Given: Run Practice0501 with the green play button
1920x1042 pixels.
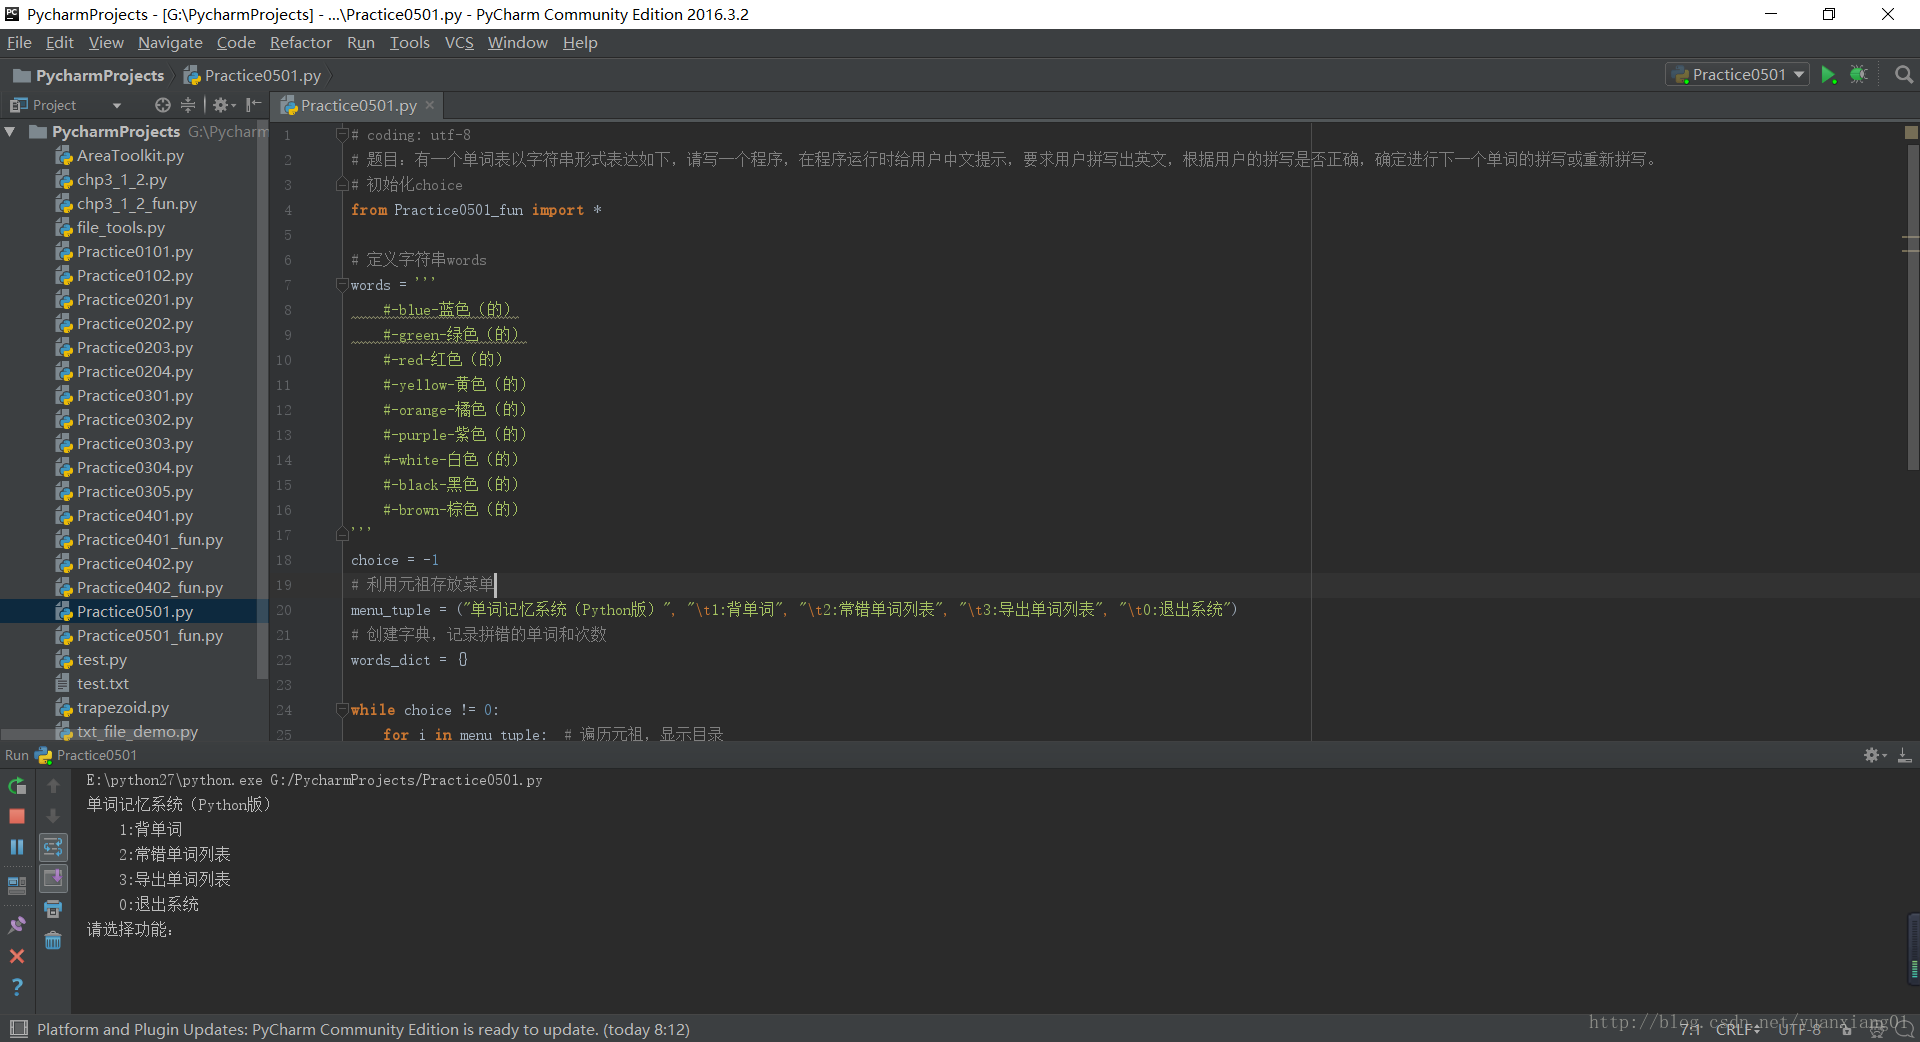Looking at the screenshot, I should click(1828, 75).
